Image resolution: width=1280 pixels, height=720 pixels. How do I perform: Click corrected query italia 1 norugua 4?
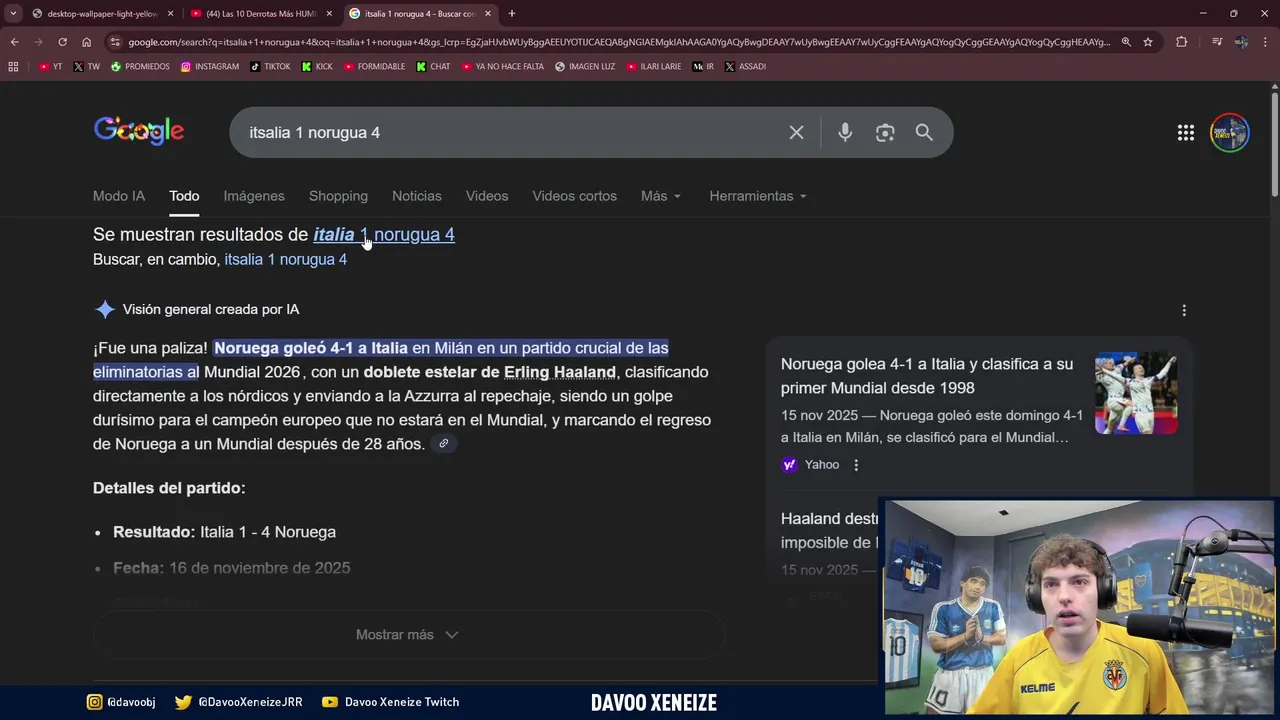coord(384,234)
